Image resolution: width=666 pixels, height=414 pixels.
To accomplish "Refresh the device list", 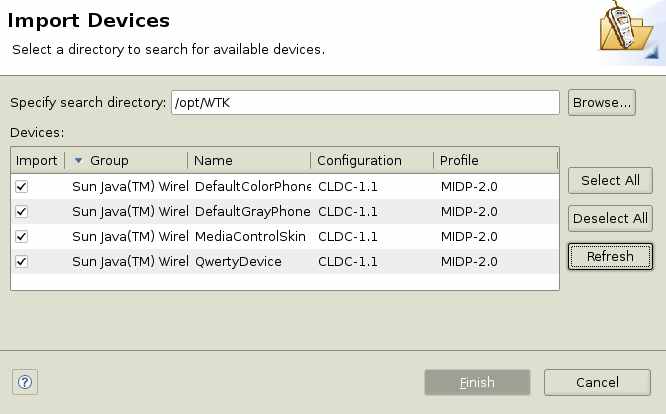I will pos(610,256).
